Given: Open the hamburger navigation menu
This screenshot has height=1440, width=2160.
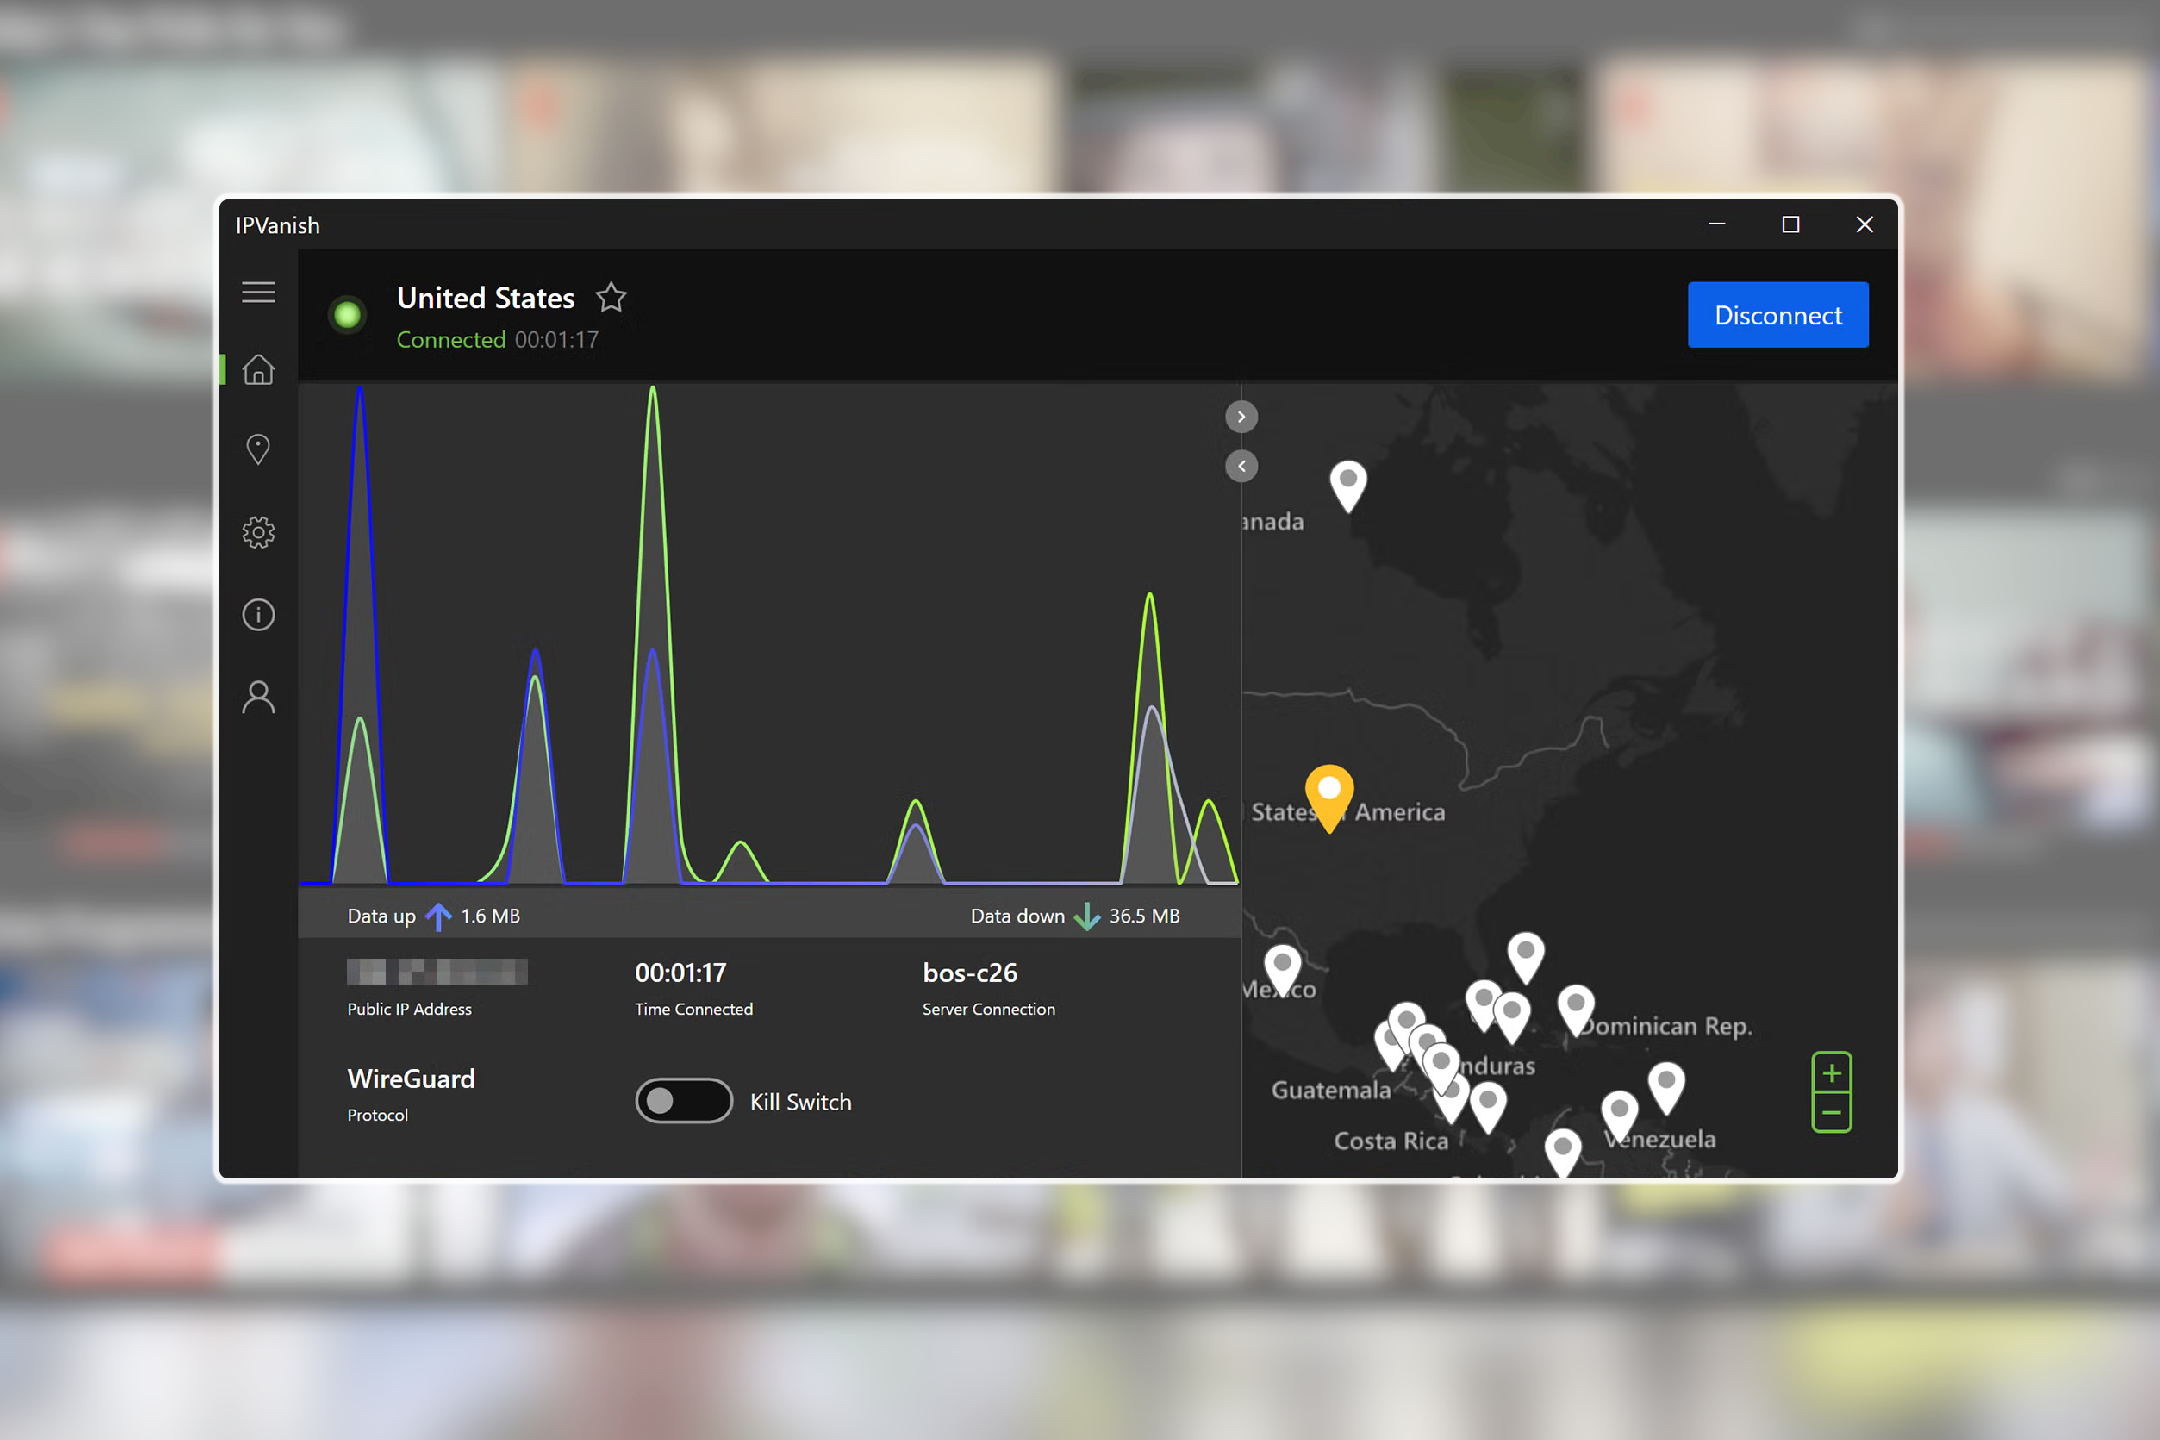Looking at the screenshot, I should (x=258, y=291).
